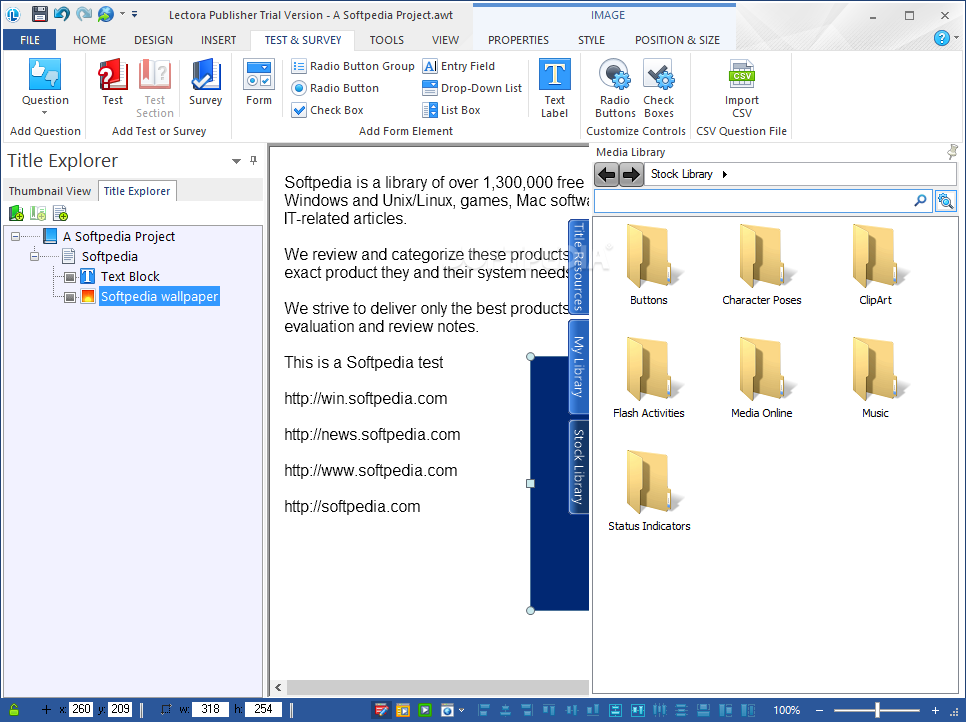Add a Radio Button Group element
The width and height of the screenshot is (966, 722).
[x=352, y=66]
